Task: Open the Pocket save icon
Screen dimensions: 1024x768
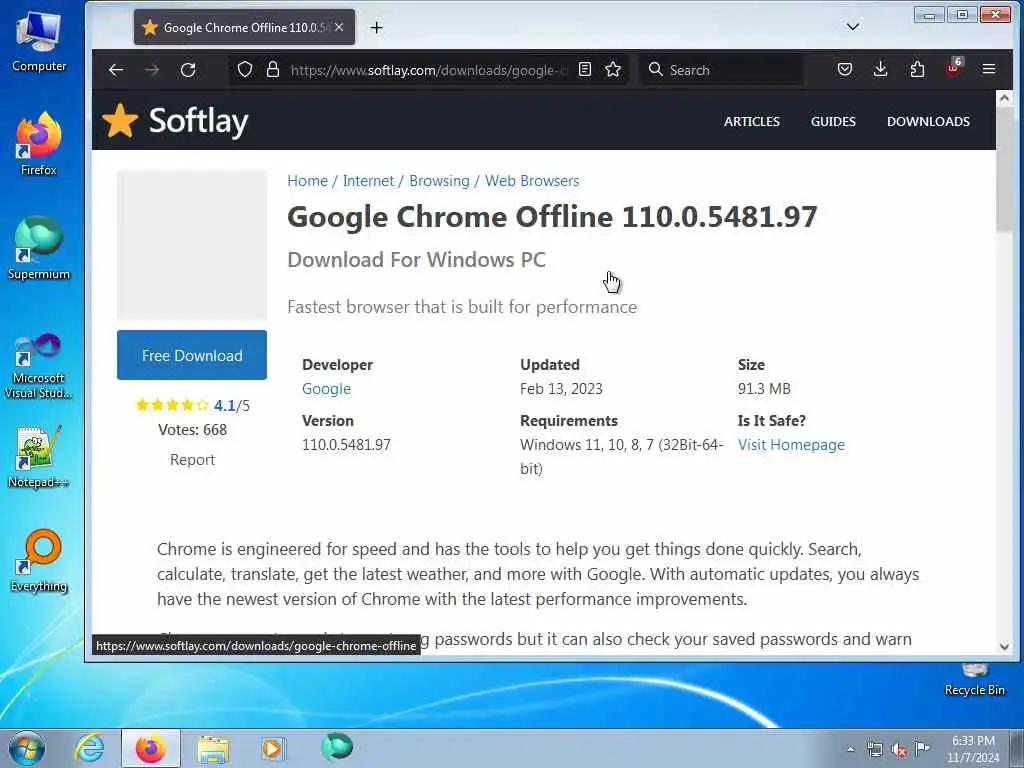Action: 844,69
